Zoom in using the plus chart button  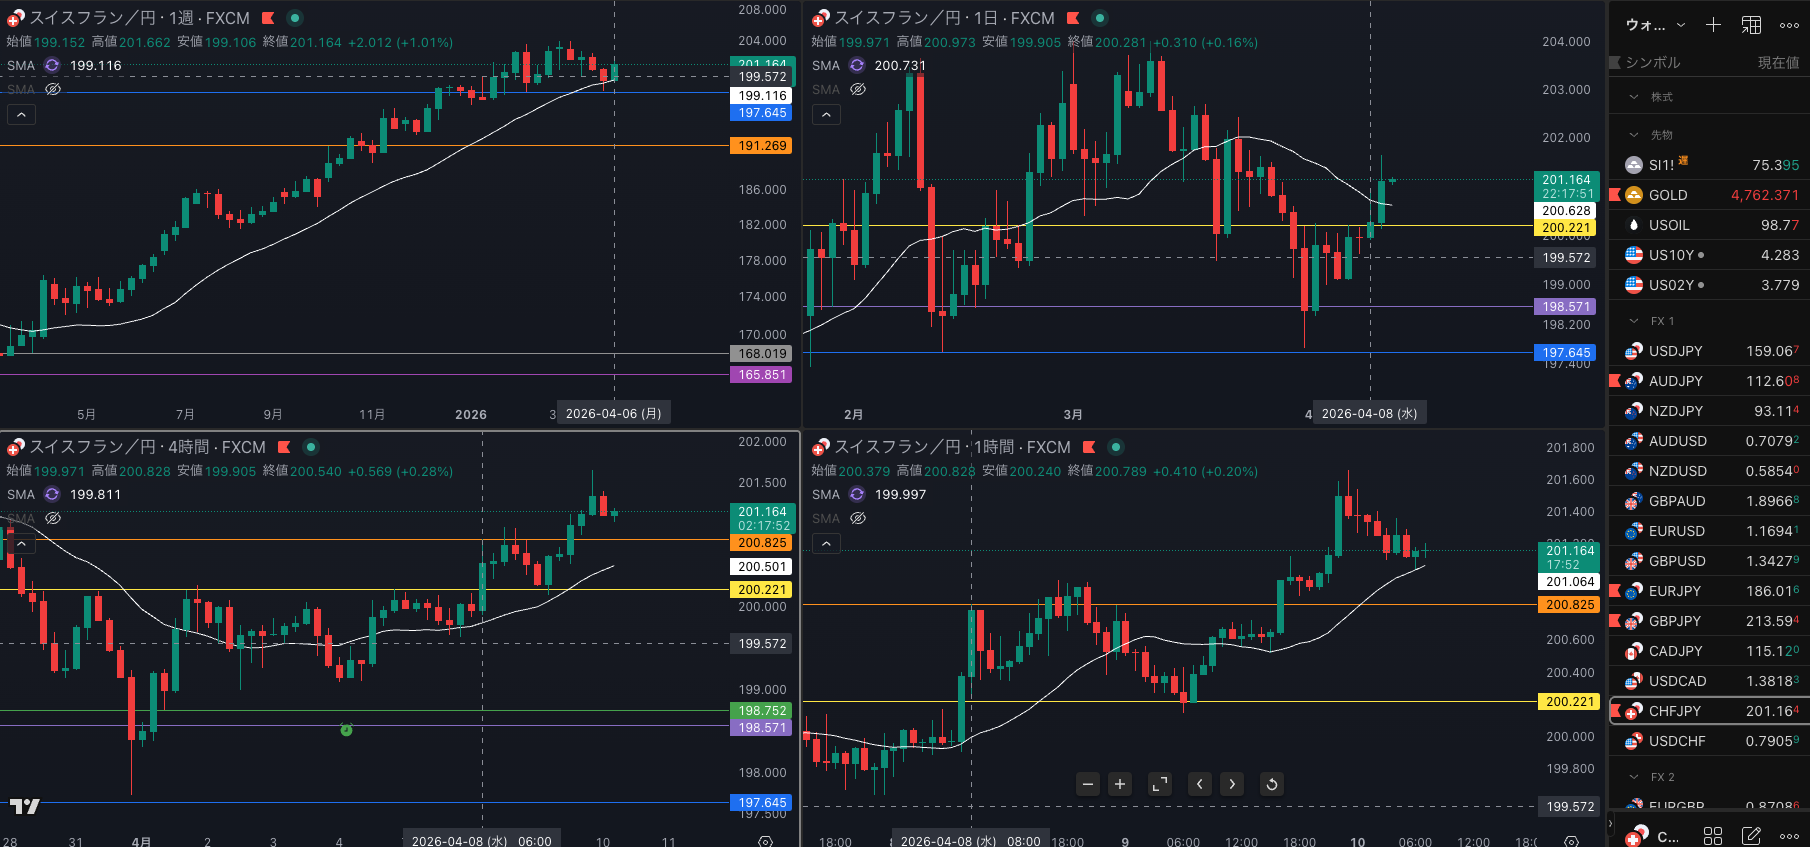pos(1120,784)
